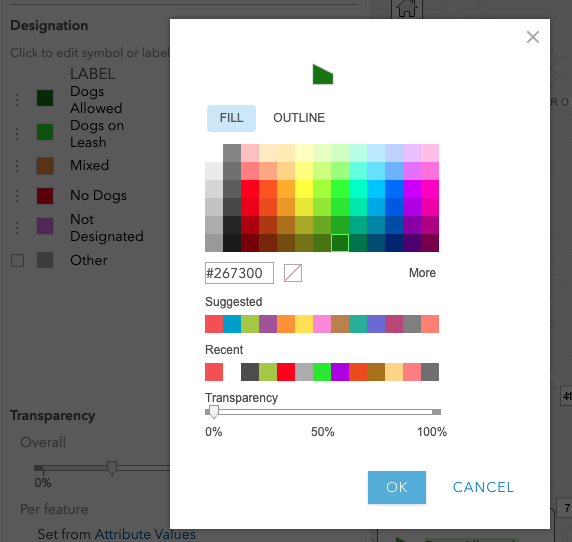Click the Mixed brown symbol square
The height and width of the screenshot is (542, 572).
point(45,166)
